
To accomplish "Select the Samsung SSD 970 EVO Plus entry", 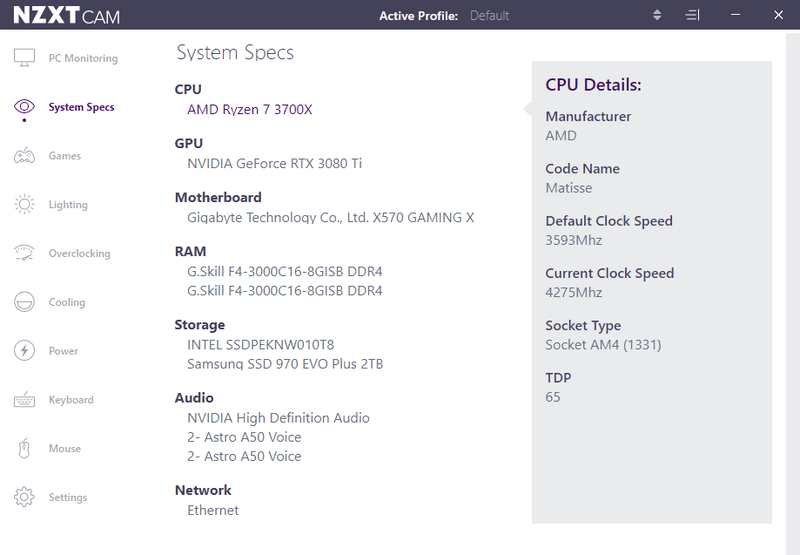I will tap(285, 364).
